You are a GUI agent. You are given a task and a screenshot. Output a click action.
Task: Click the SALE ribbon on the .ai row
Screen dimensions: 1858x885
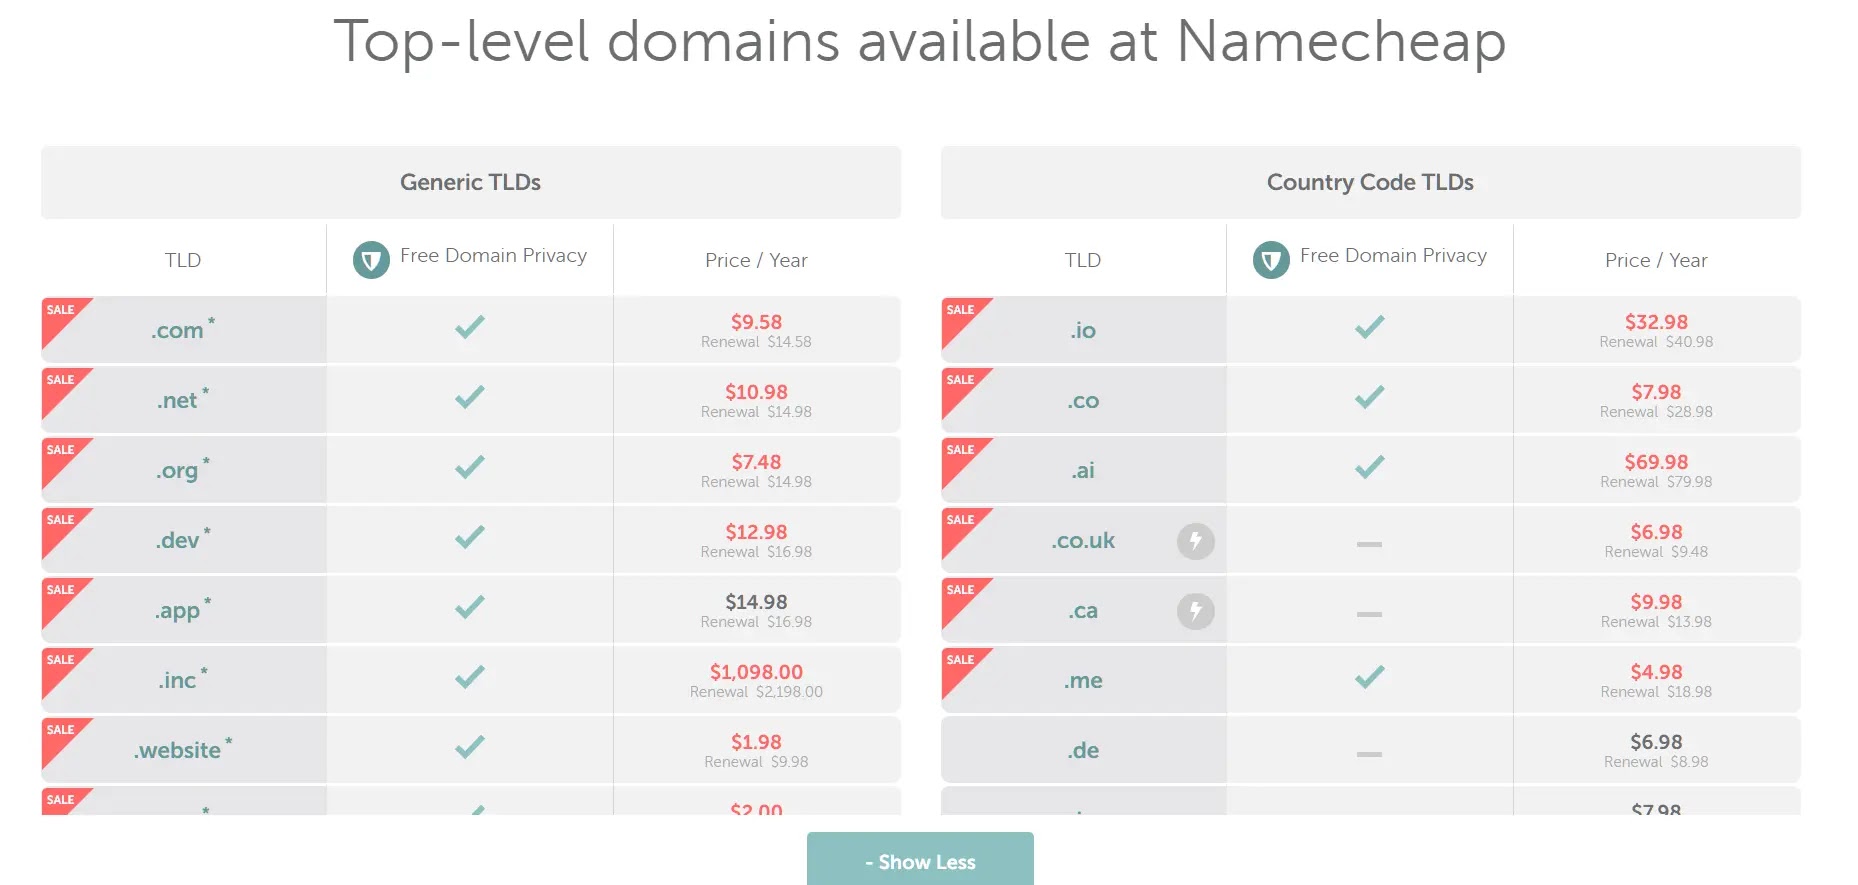[962, 456]
